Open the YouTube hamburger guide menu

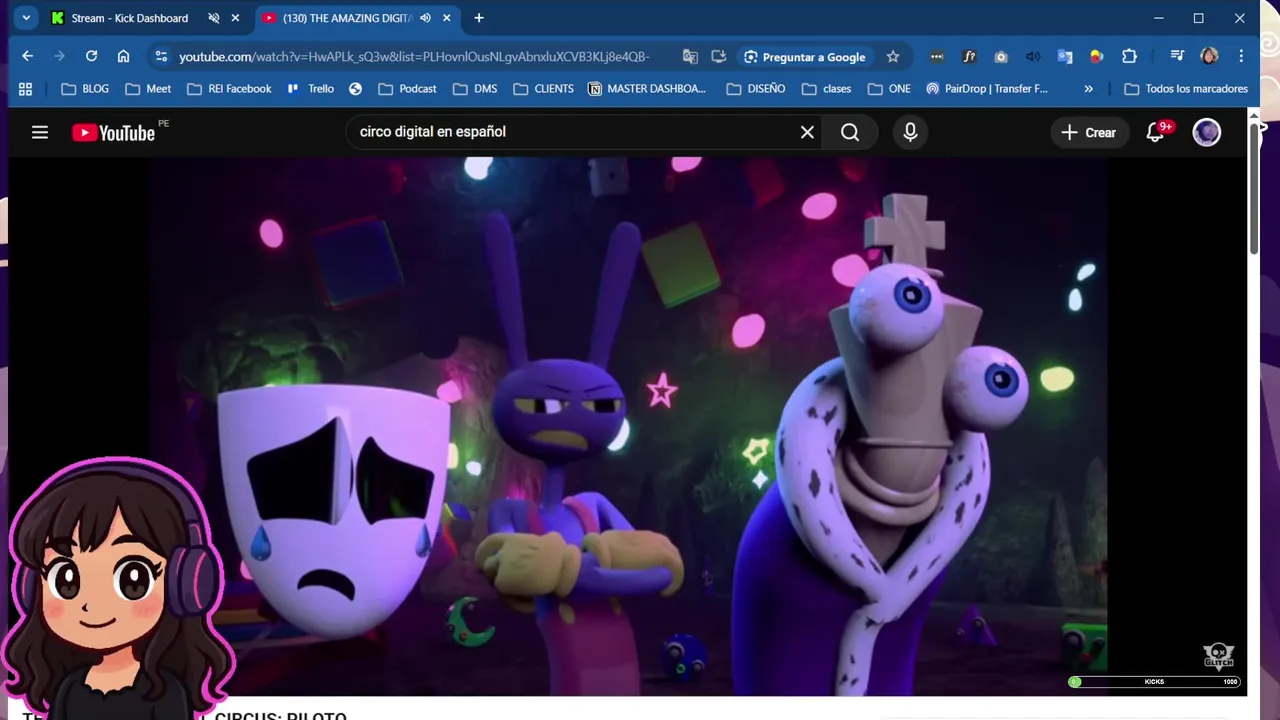40,132
